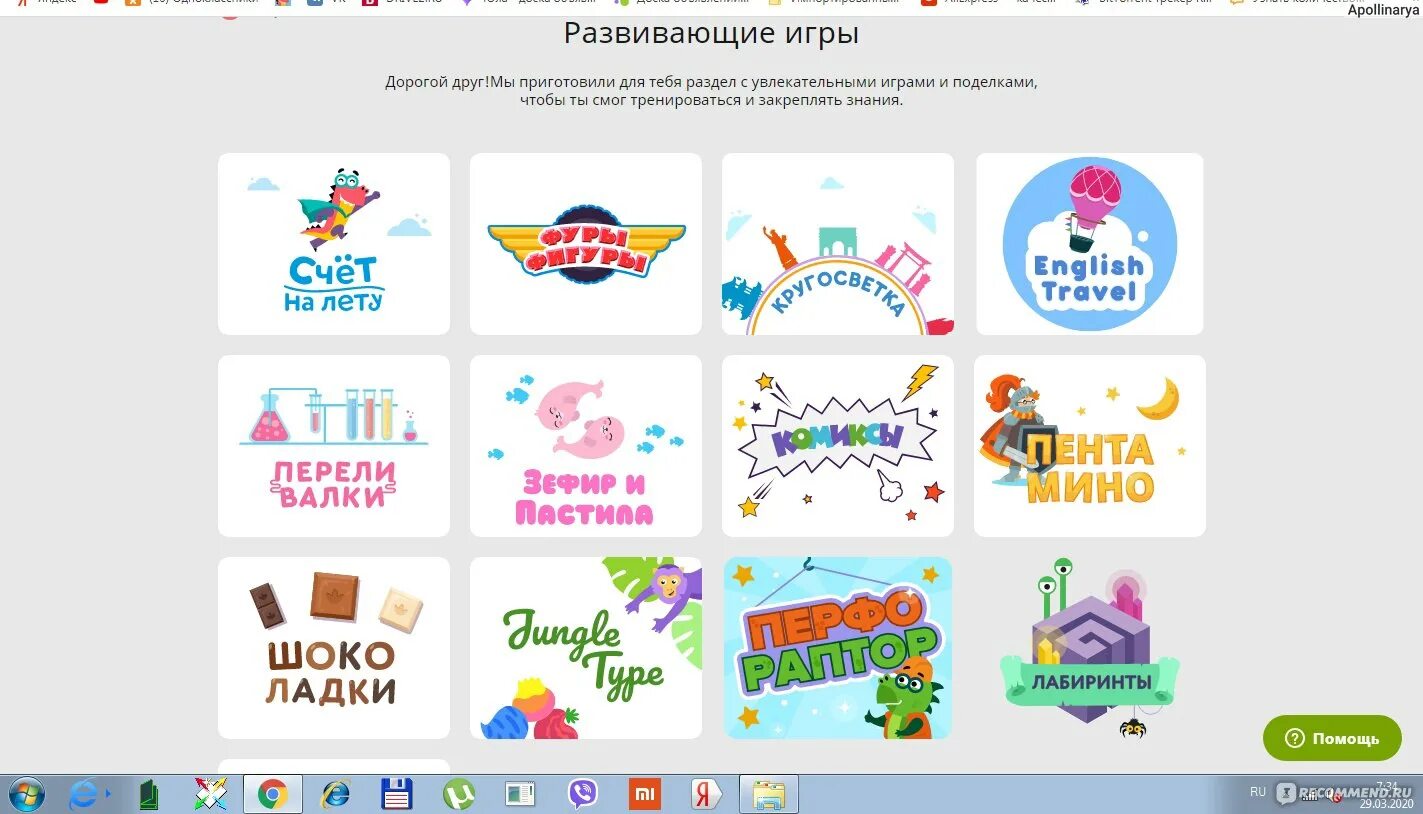
Task: Launch Yandex from the taskbar
Action: pyautogui.click(x=707, y=795)
